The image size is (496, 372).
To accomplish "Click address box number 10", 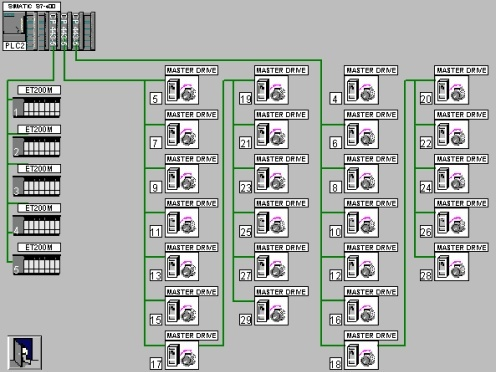I will tap(336, 232).
